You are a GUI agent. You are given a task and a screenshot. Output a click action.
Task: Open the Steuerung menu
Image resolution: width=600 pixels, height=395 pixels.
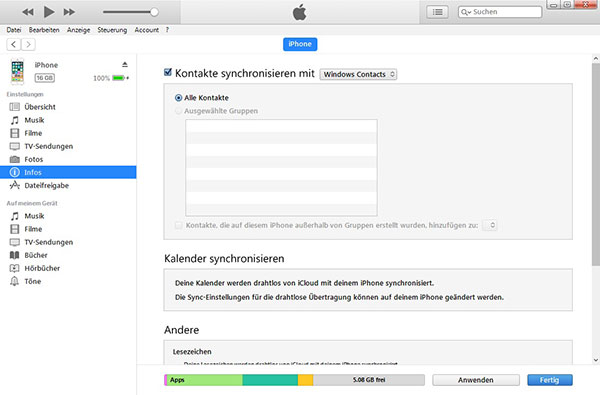coord(112,30)
